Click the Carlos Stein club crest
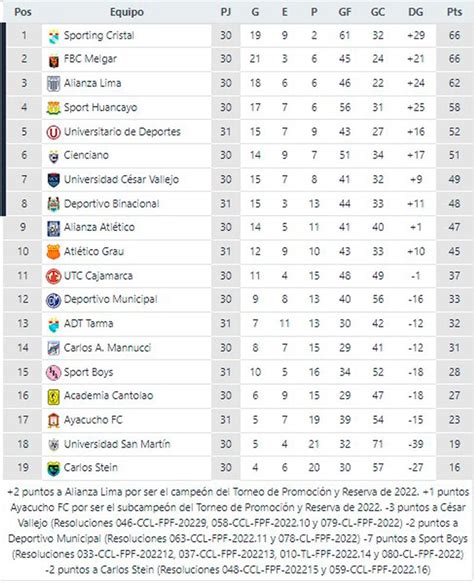The height and width of the screenshot is (583, 474). 54,468
